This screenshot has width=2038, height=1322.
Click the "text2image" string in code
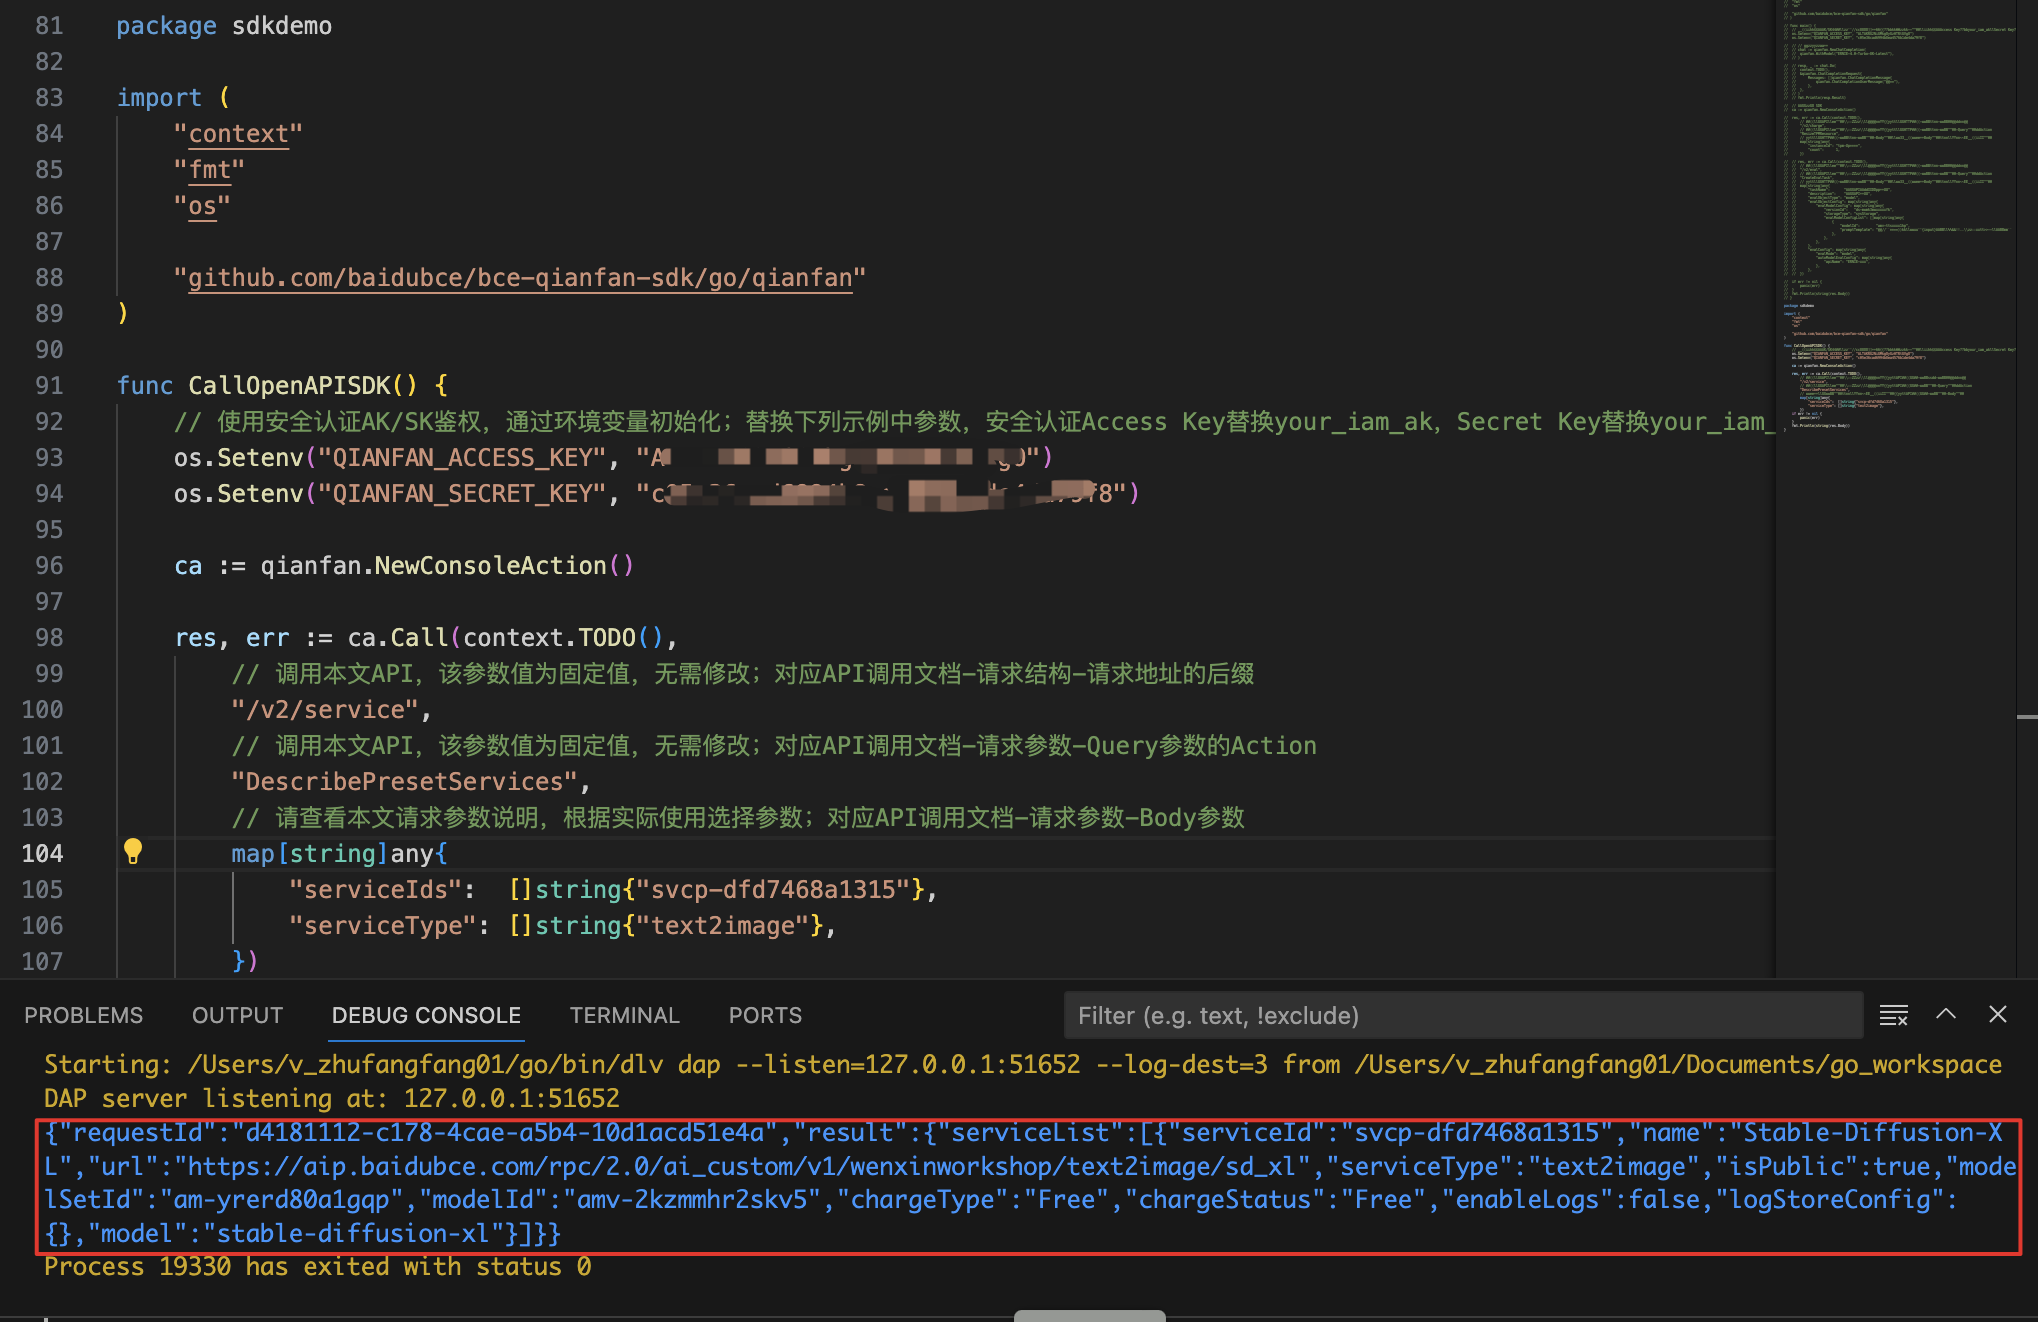[723, 925]
